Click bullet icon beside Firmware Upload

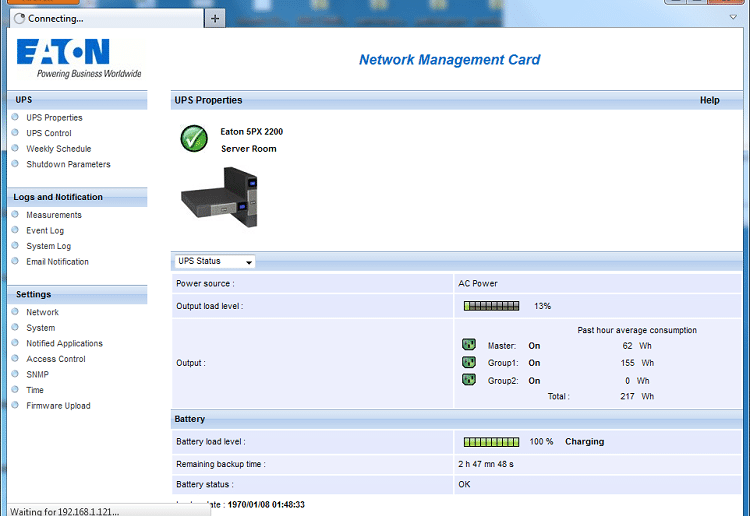(15, 405)
